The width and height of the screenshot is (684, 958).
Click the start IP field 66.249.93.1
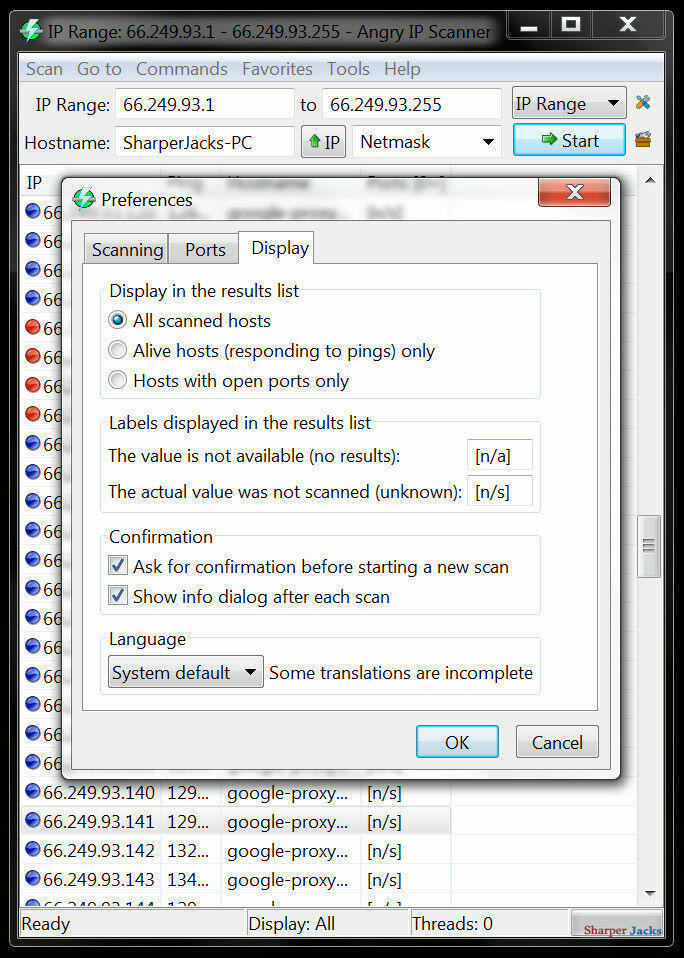(x=205, y=104)
